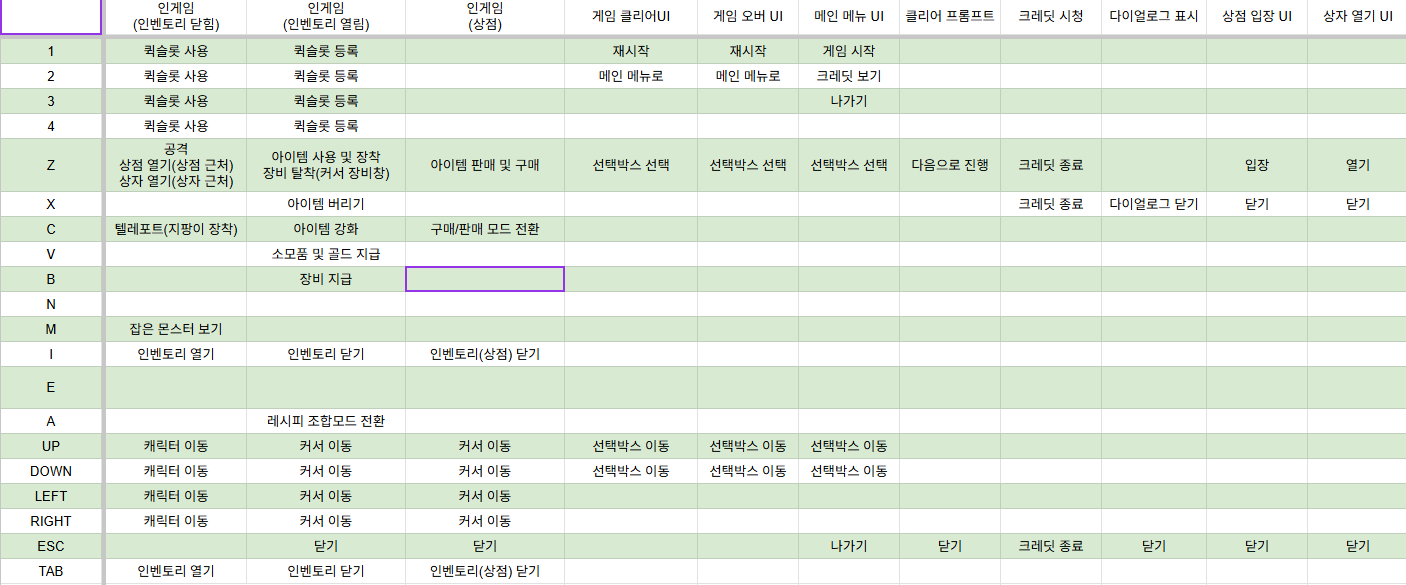
Task: Select the 다음으로 진행 cell
Action: pos(950,165)
